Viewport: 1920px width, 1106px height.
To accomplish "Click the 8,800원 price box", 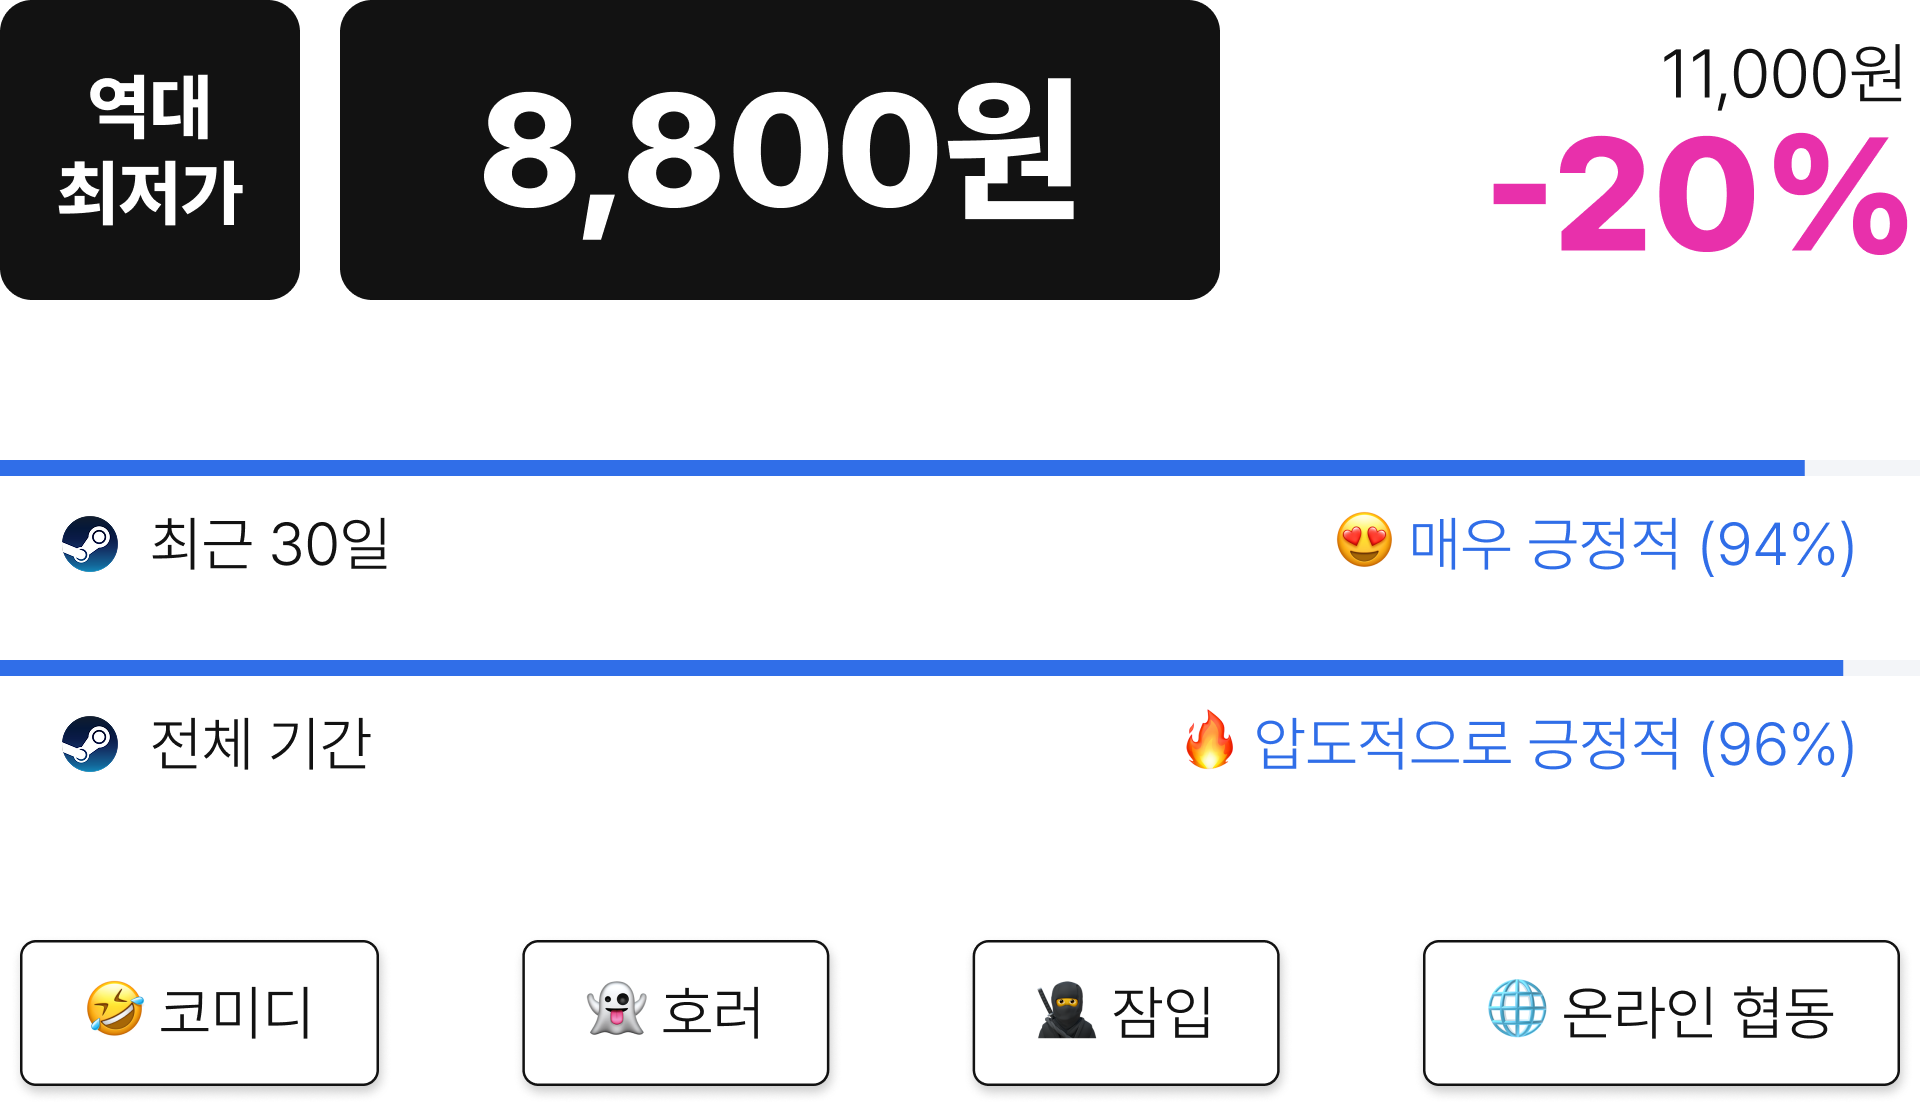I will [780, 150].
